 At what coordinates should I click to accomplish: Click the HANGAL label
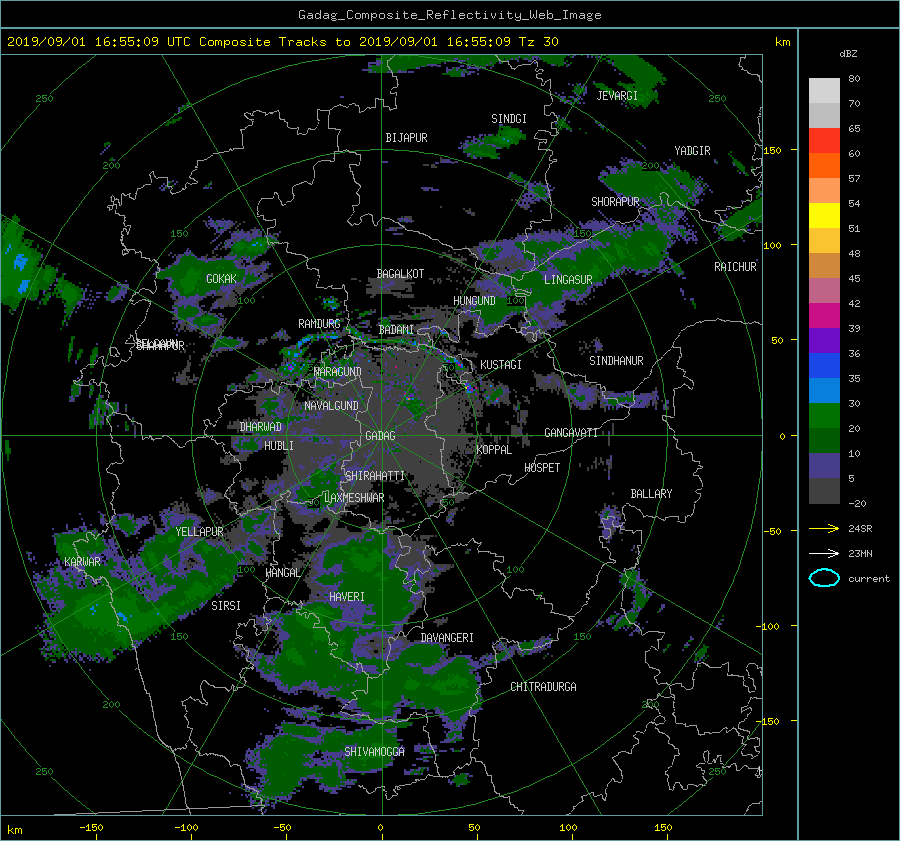click(283, 573)
